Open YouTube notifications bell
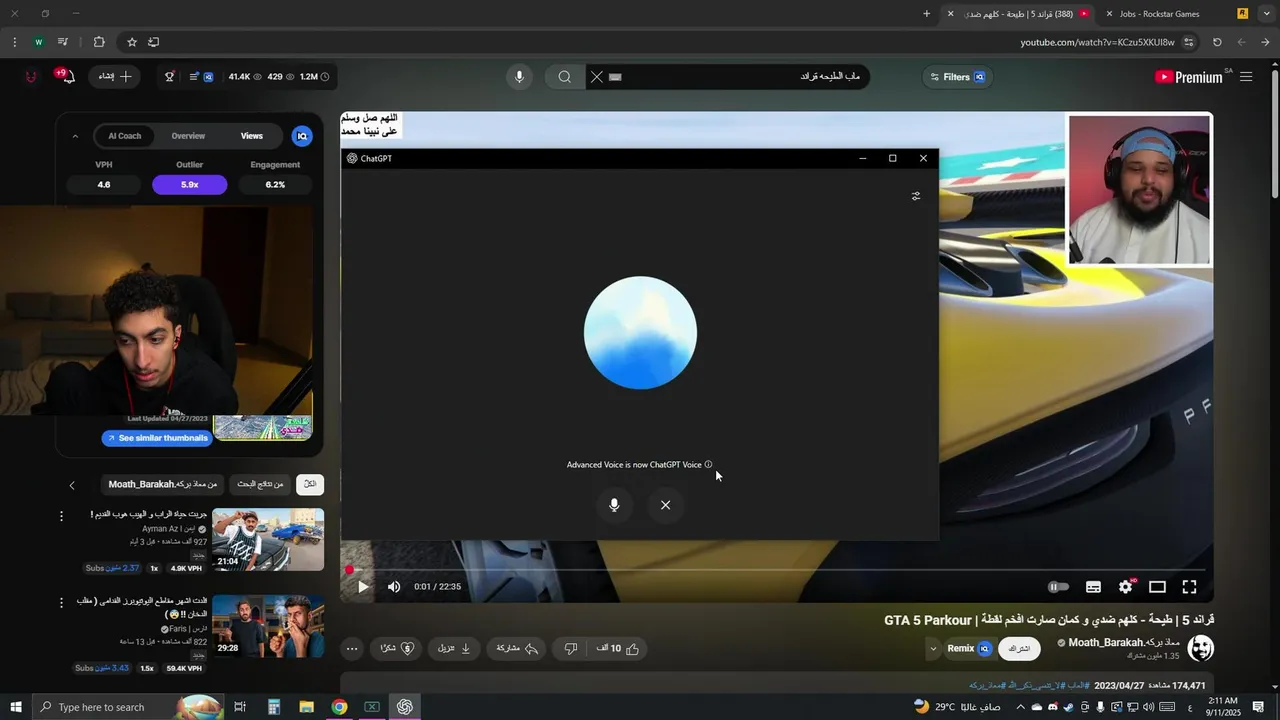This screenshot has height=720, width=1280. click(x=66, y=76)
